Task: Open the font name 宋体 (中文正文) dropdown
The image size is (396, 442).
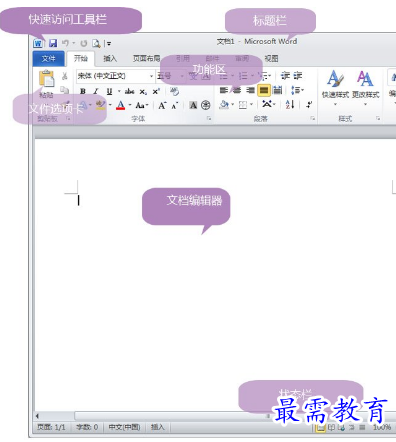Action: [151, 76]
